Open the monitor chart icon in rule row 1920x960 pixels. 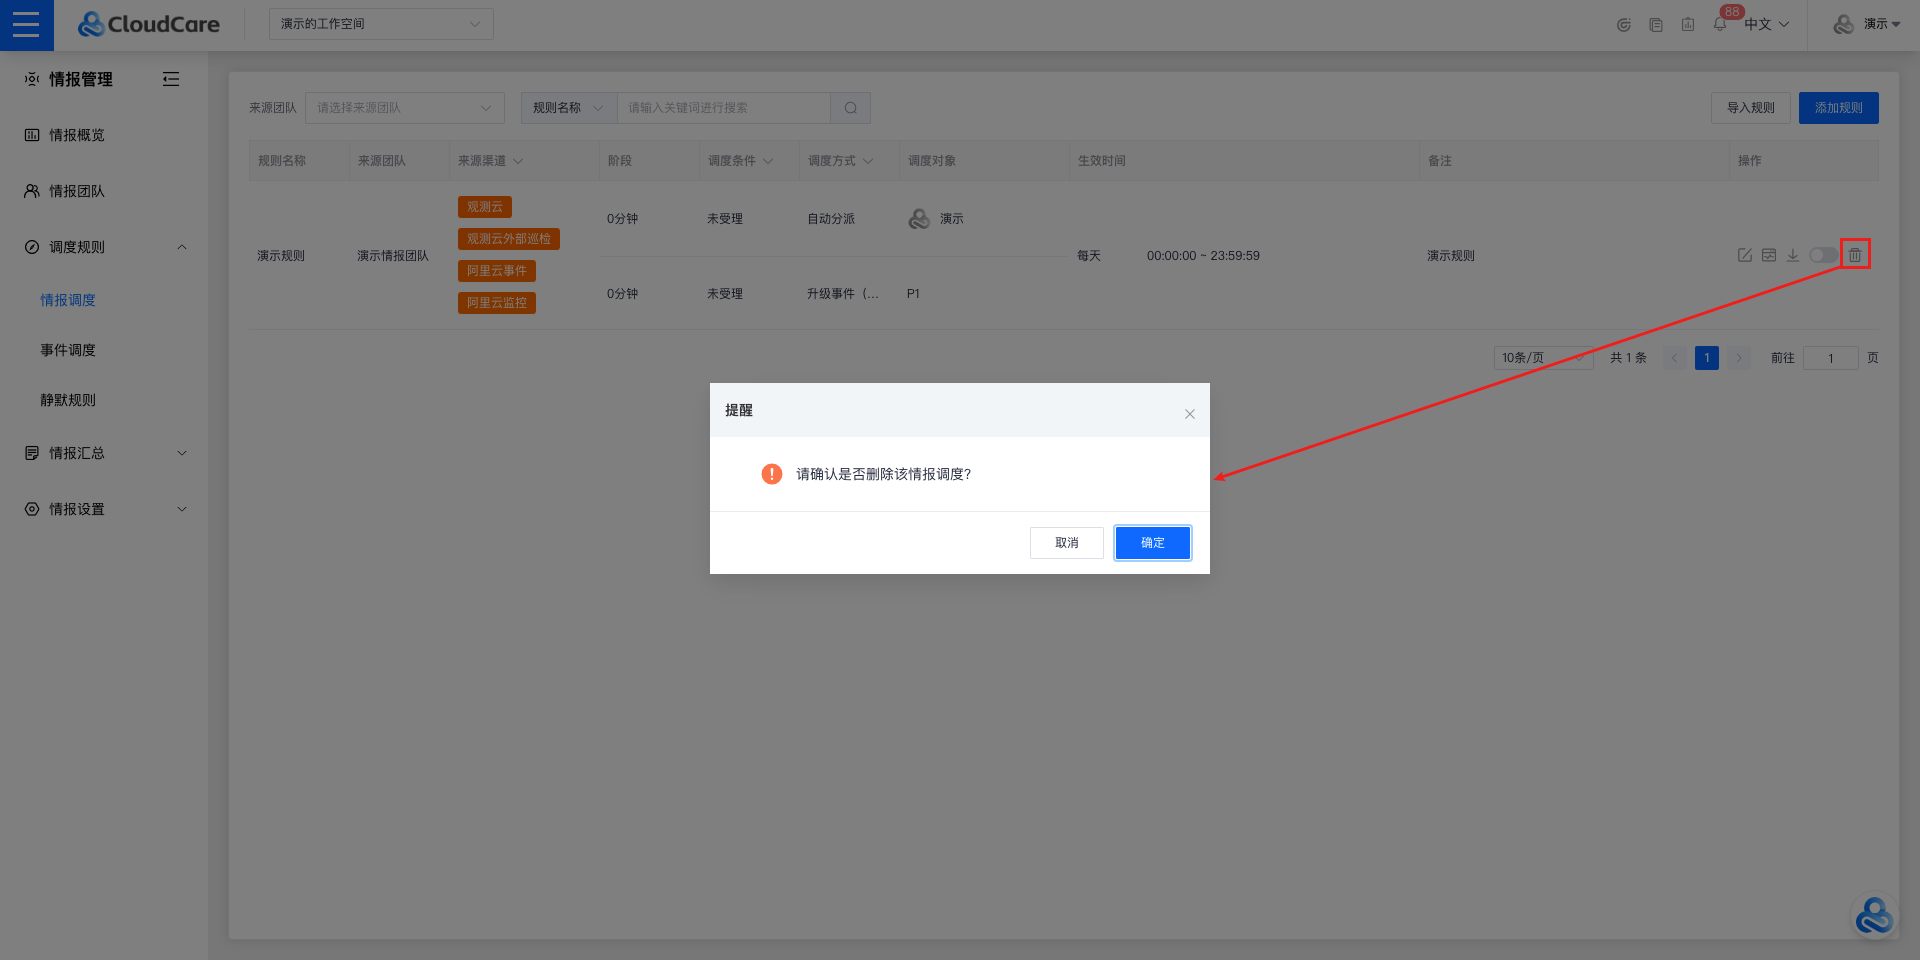point(1769,255)
